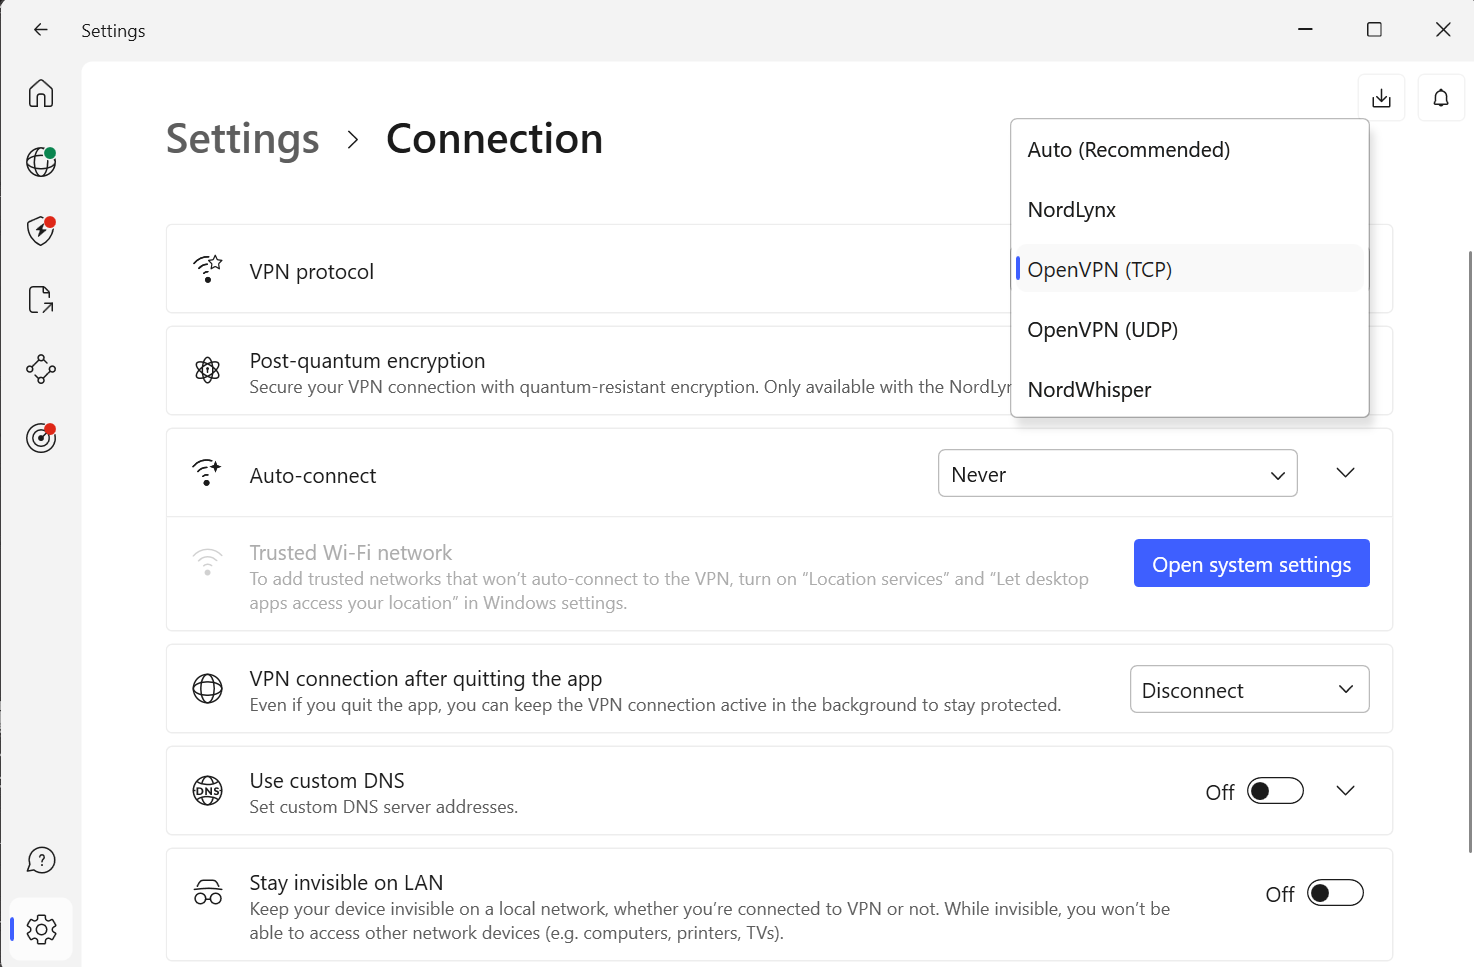
Task: Open the target radar sidebar icon
Action: tap(41, 437)
